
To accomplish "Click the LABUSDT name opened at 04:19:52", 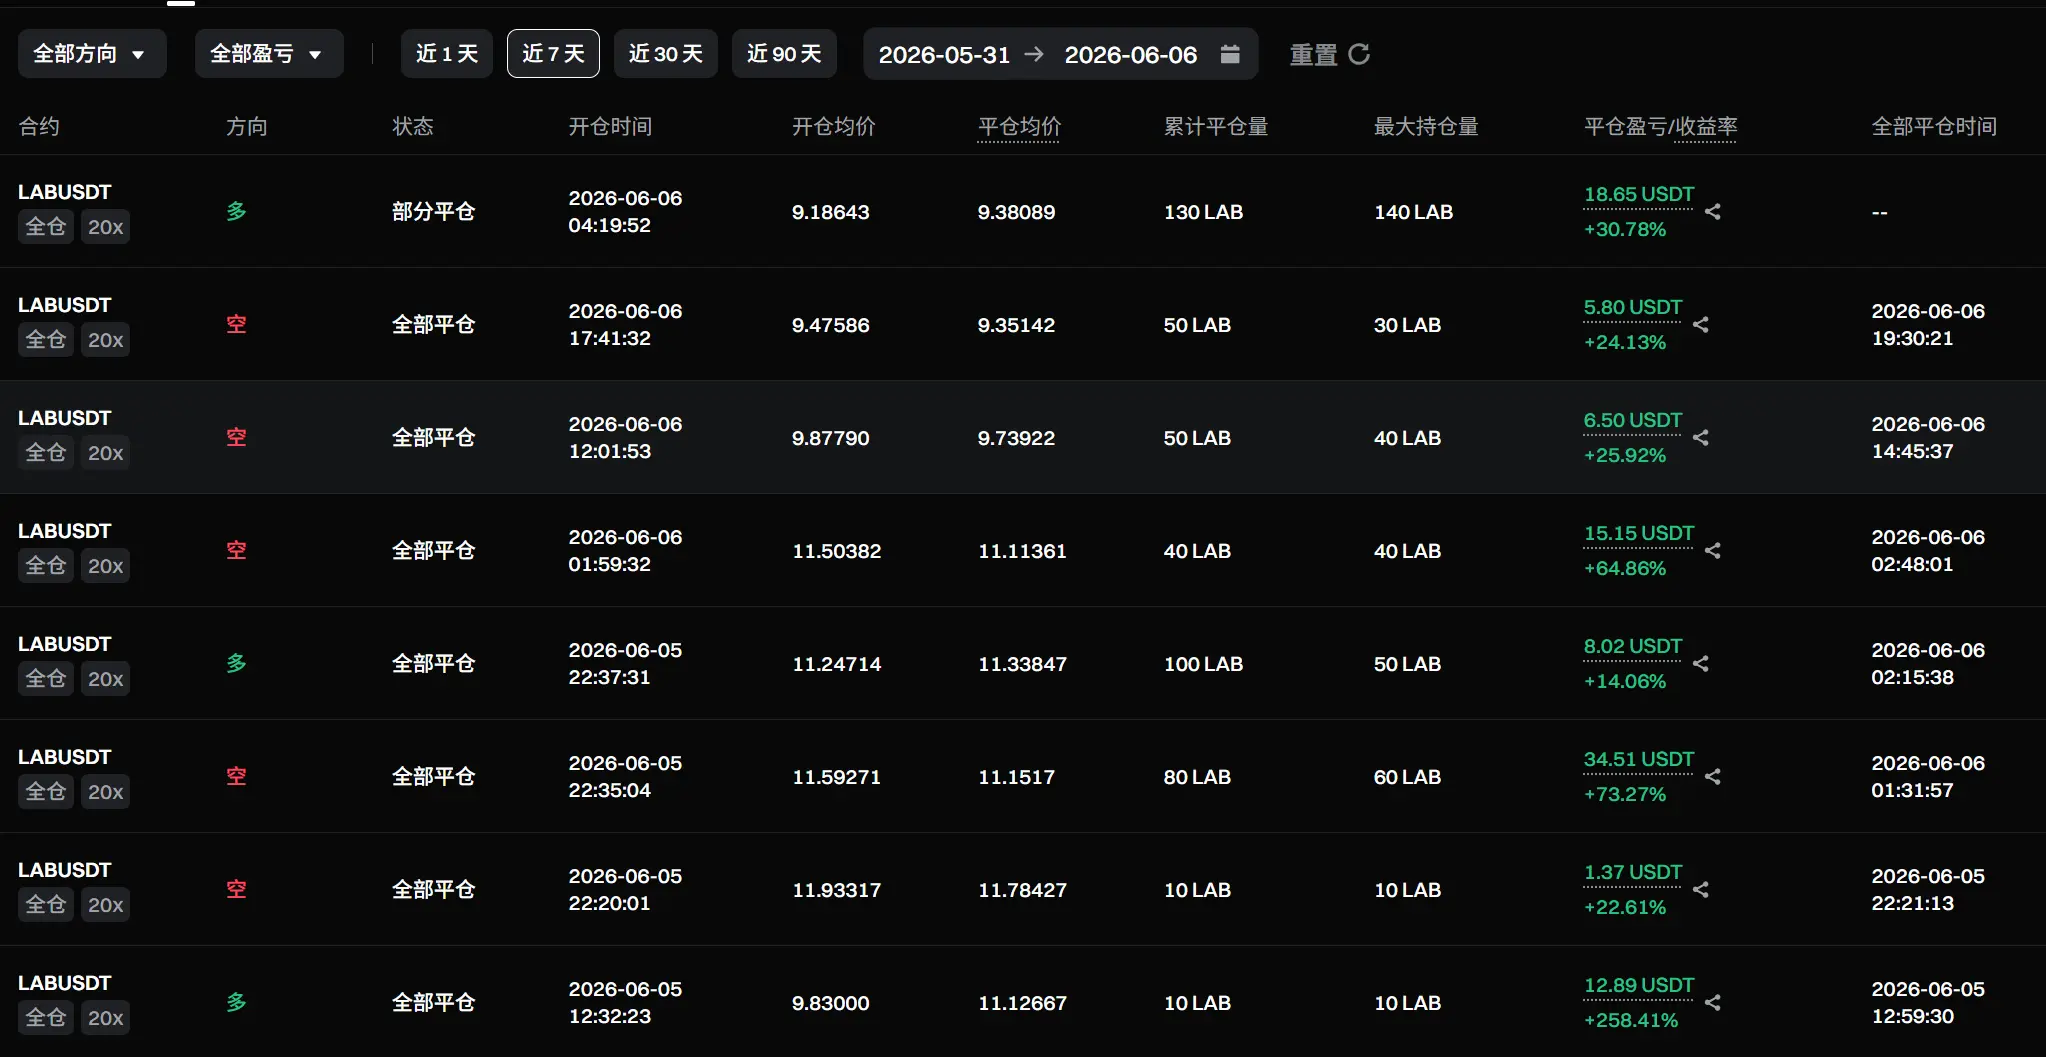I will click(x=65, y=192).
